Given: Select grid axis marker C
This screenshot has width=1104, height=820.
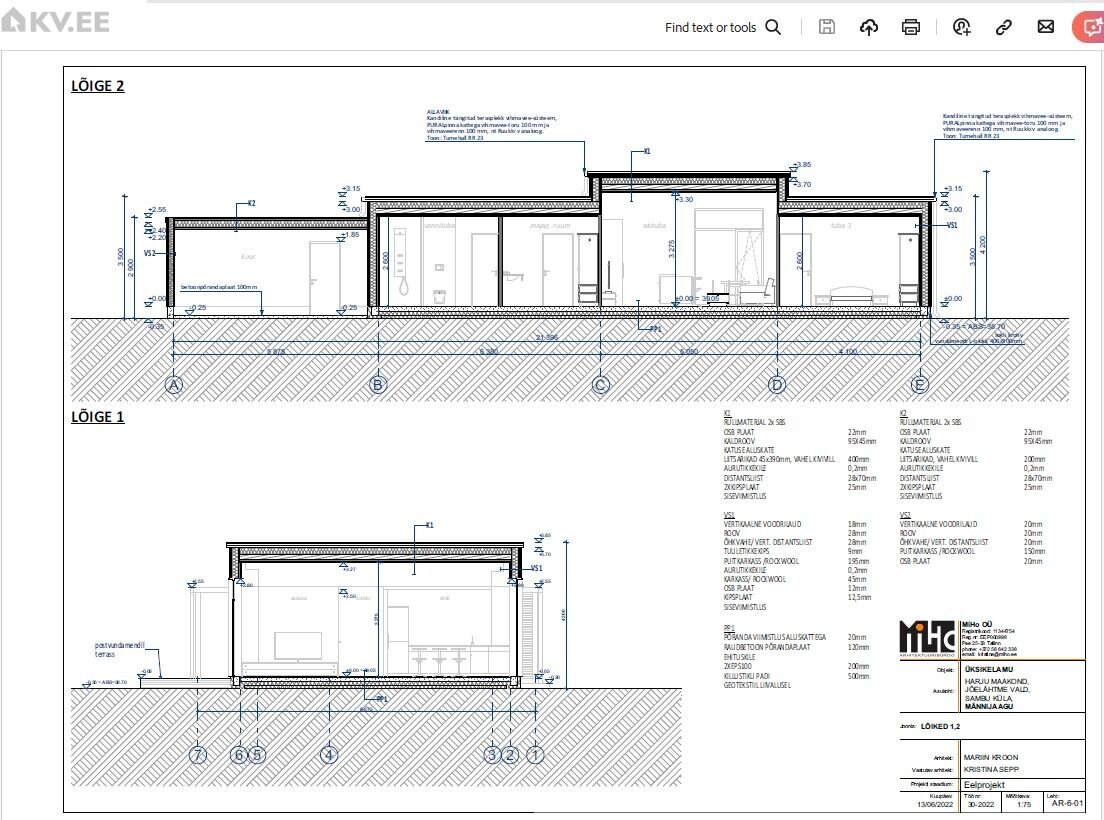Looking at the screenshot, I should (x=600, y=384).
